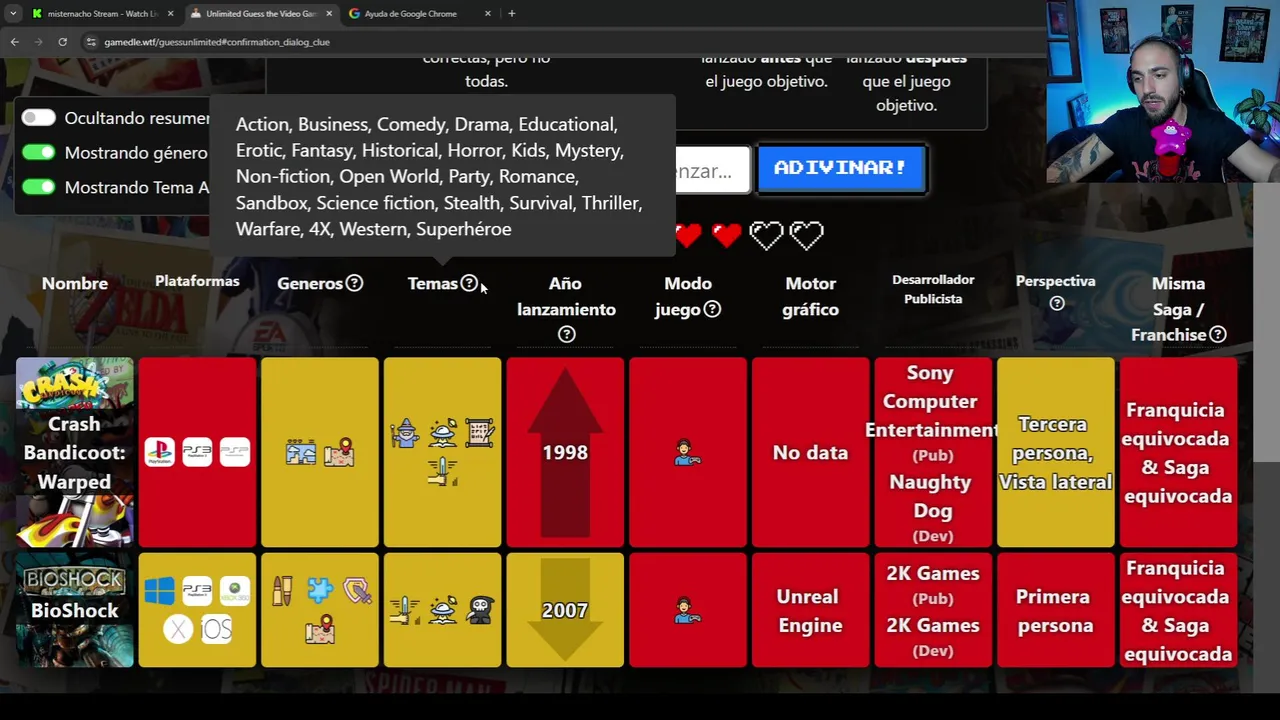Focus the game guess text input
The image size is (1280, 720).
(712, 170)
